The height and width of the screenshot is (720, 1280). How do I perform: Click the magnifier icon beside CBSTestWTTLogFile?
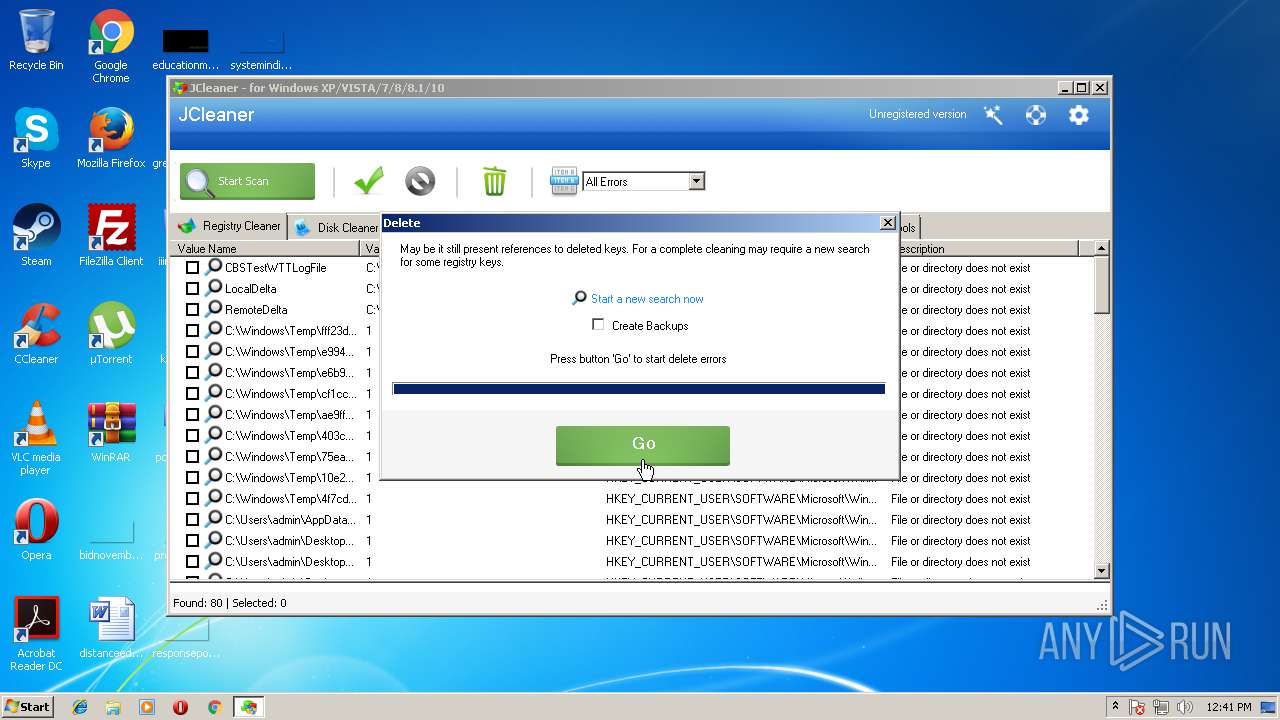tap(213, 267)
